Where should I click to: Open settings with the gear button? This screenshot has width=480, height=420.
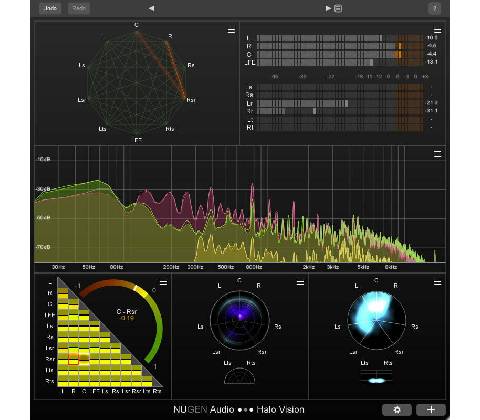[397, 409]
